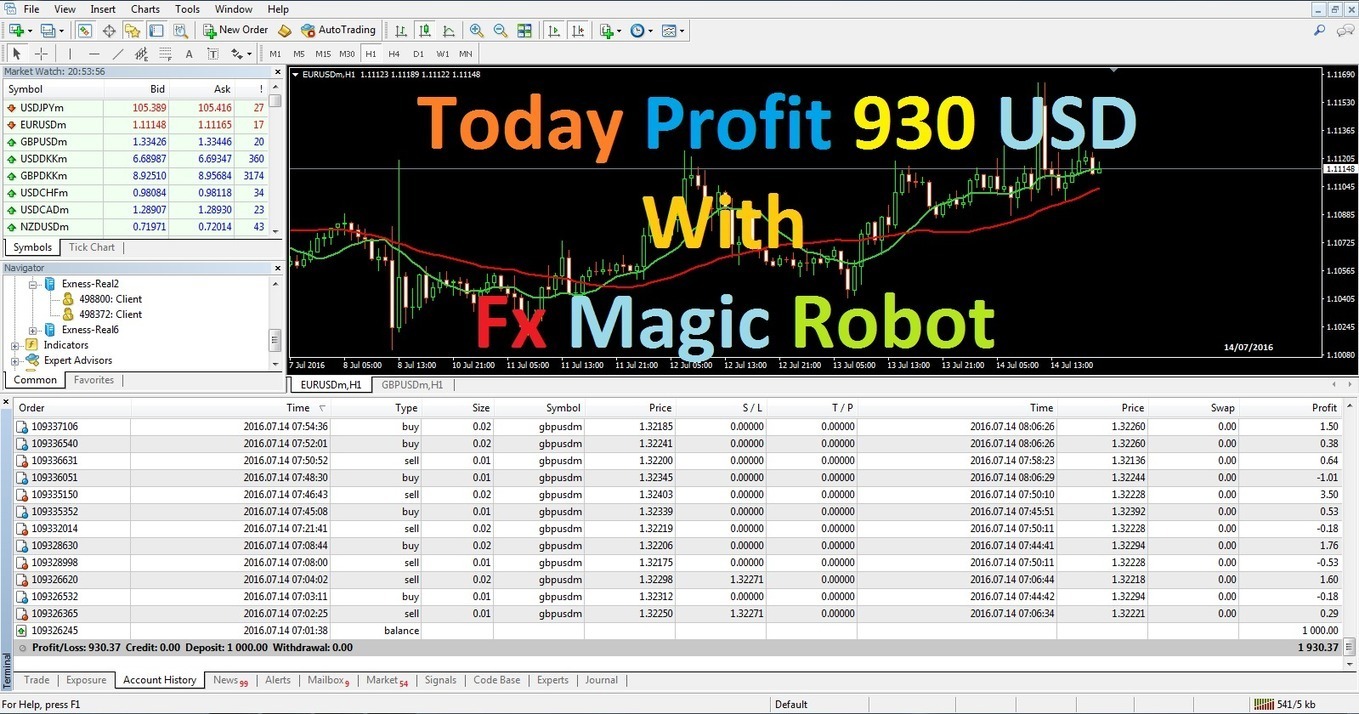Click the New Order button
The height and width of the screenshot is (714, 1359).
[x=235, y=31]
